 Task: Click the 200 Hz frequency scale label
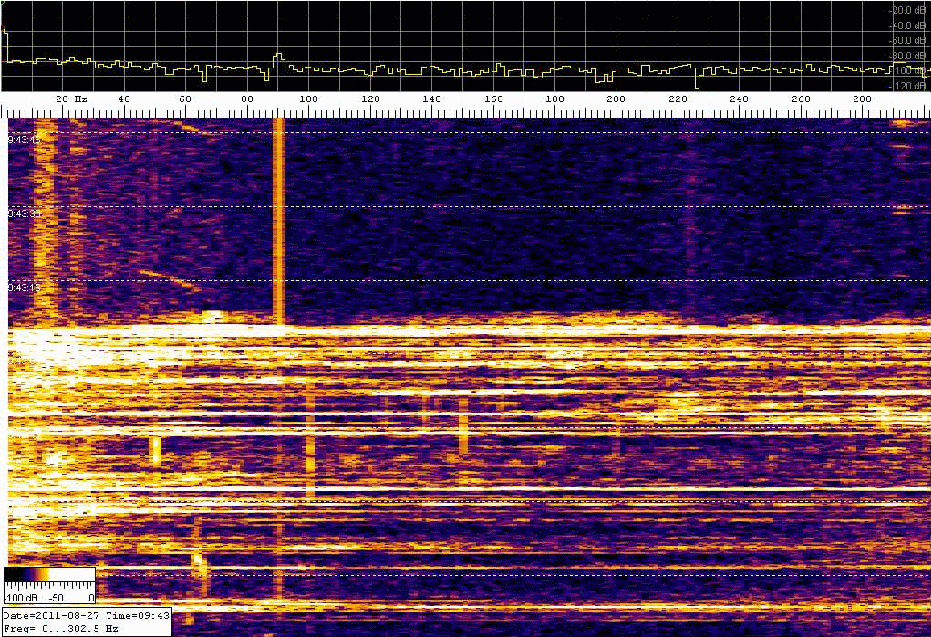pyautogui.click(x=616, y=100)
